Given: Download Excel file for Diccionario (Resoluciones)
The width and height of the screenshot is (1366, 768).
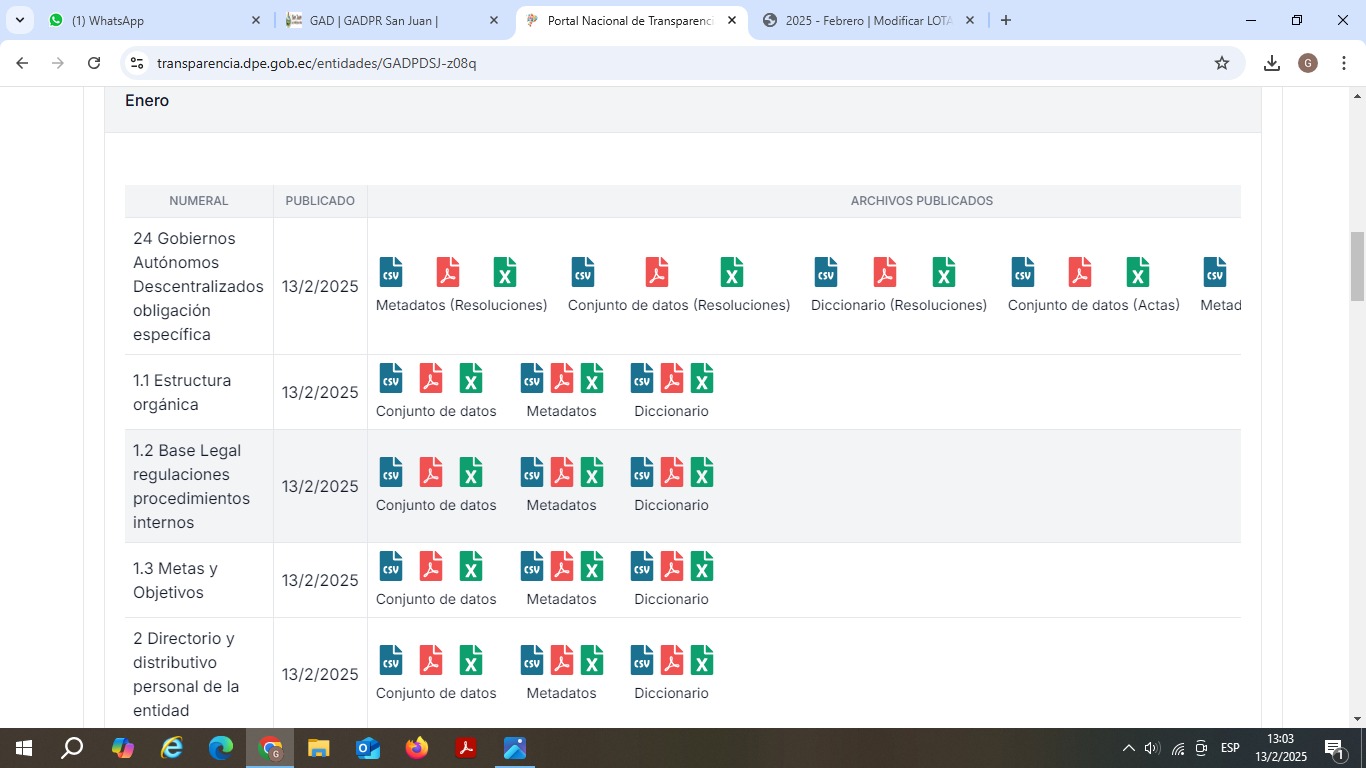Looking at the screenshot, I should click(944, 272).
